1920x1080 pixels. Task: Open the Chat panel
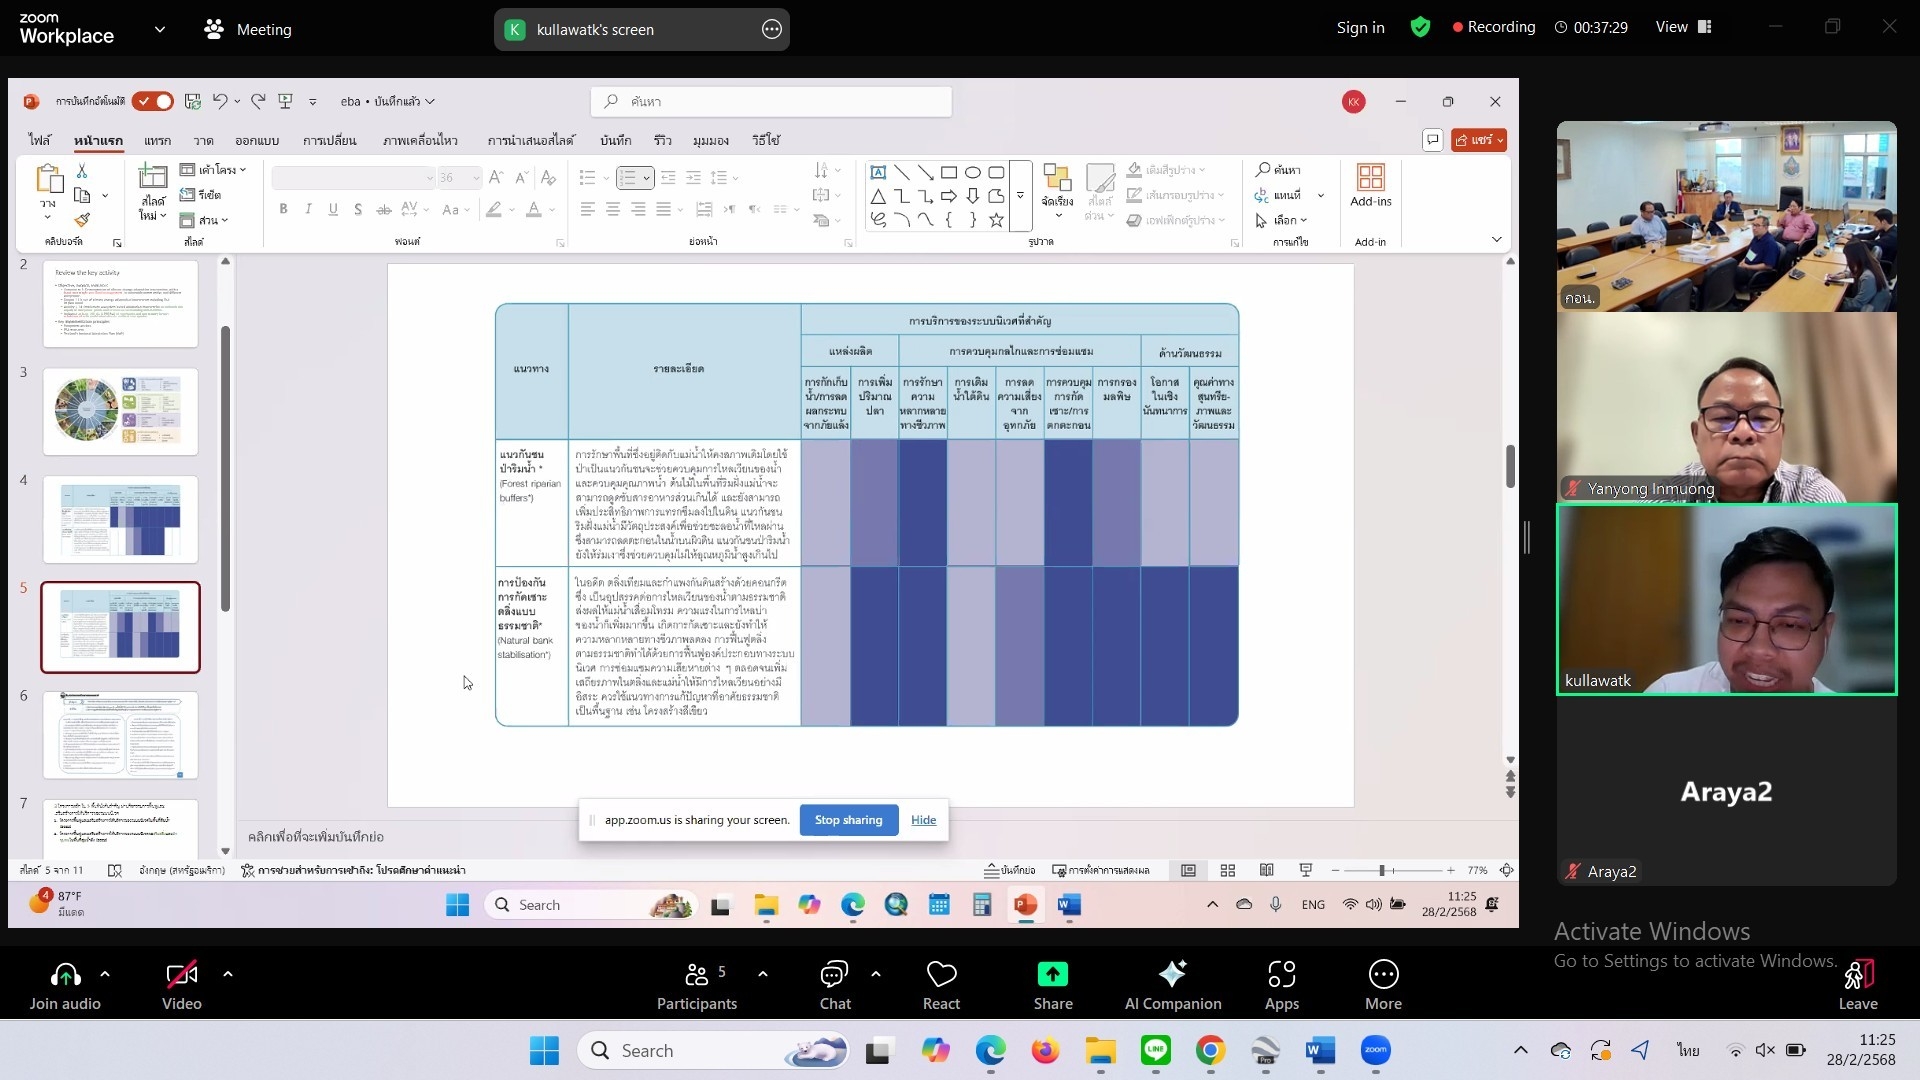pyautogui.click(x=834, y=974)
